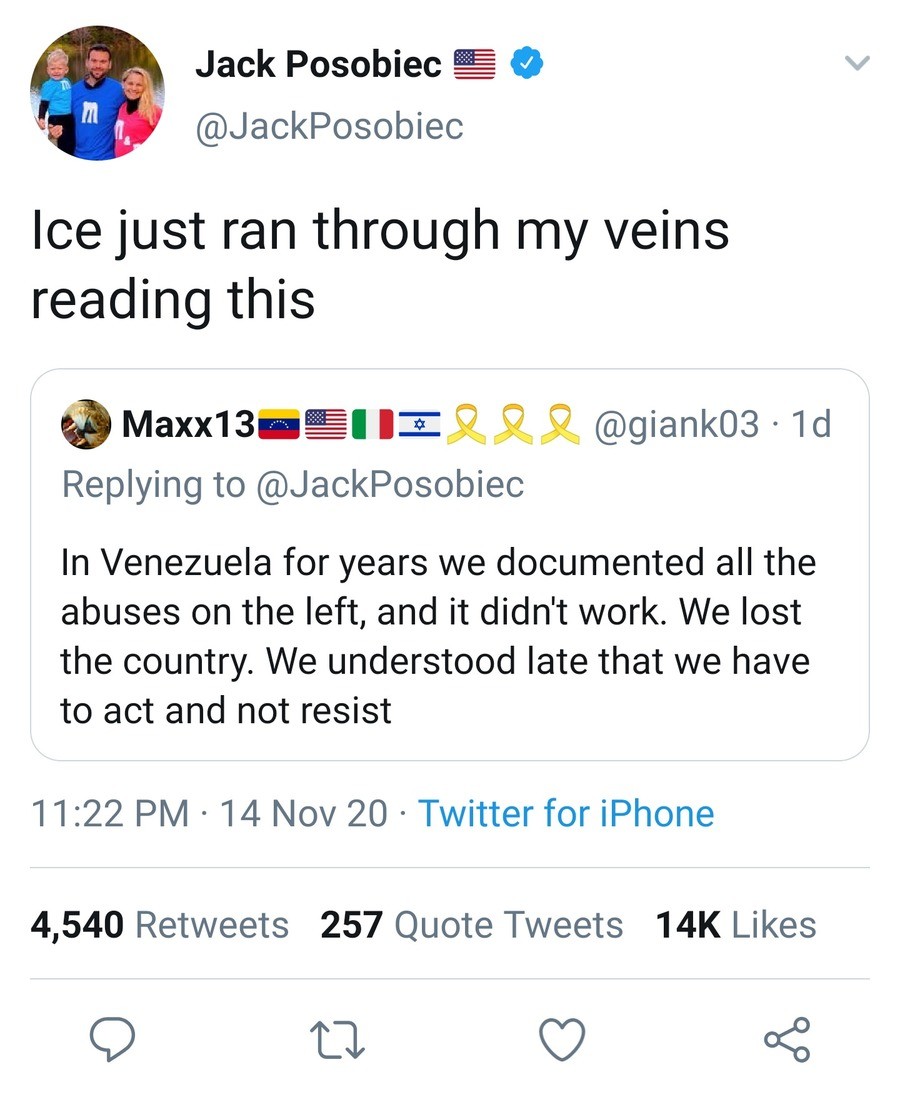View the 4,540 Retweets list
900x1097 pixels.
[x=160, y=925]
